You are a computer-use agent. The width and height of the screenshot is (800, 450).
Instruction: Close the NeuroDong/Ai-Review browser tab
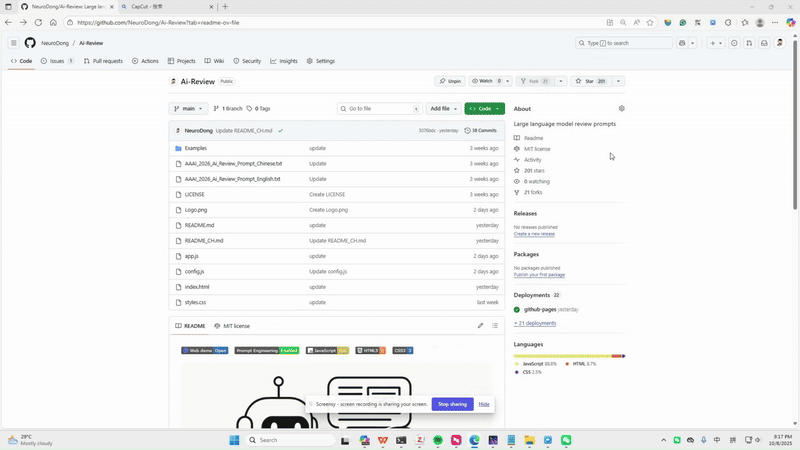pos(112,7)
